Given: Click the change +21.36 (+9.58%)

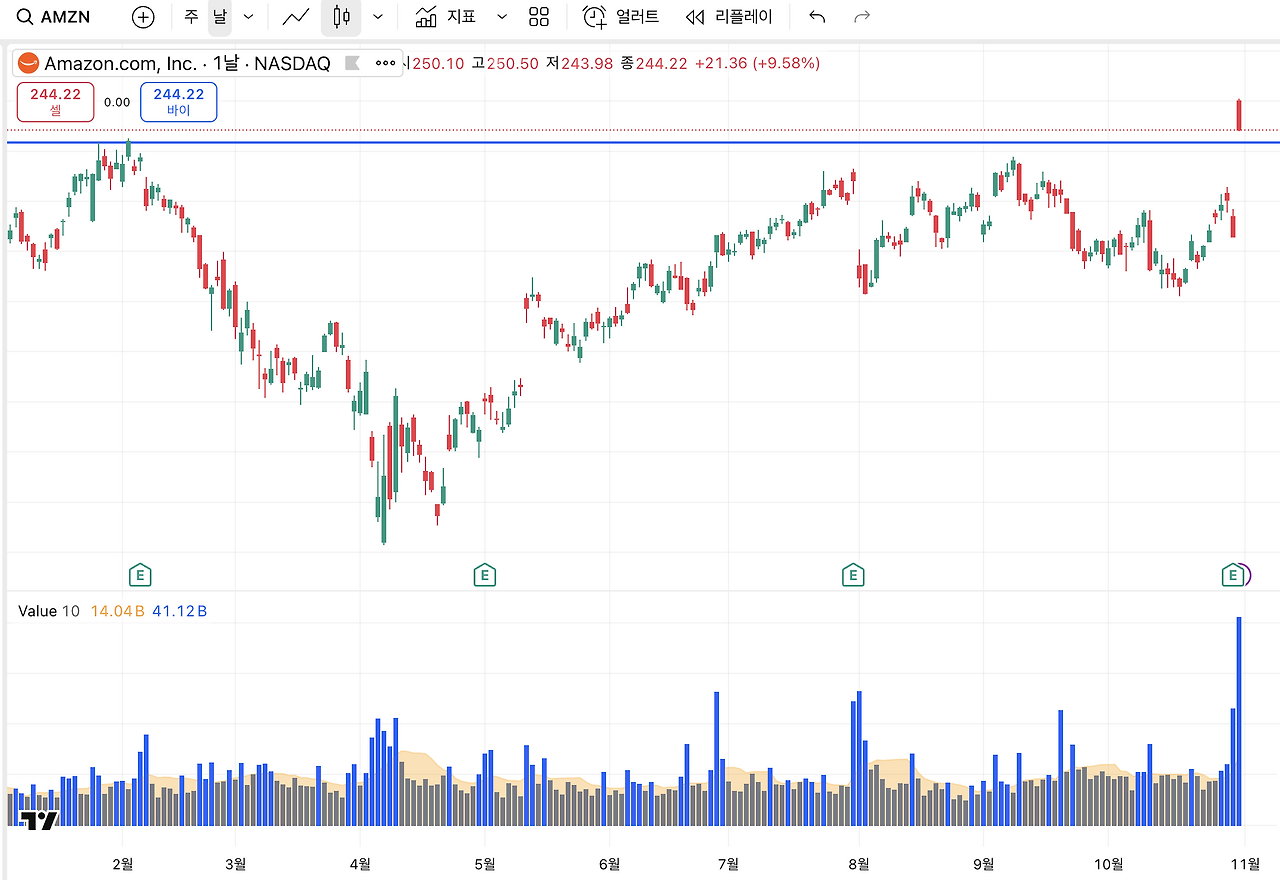Looking at the screenshot, I should [758, 63].
